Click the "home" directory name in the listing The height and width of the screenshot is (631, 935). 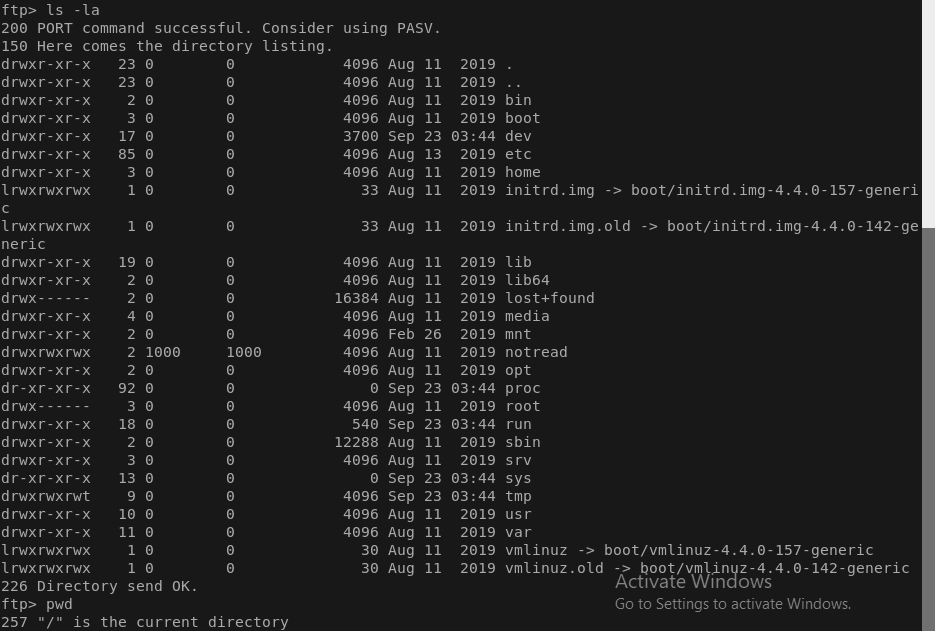tap(522, 172)
